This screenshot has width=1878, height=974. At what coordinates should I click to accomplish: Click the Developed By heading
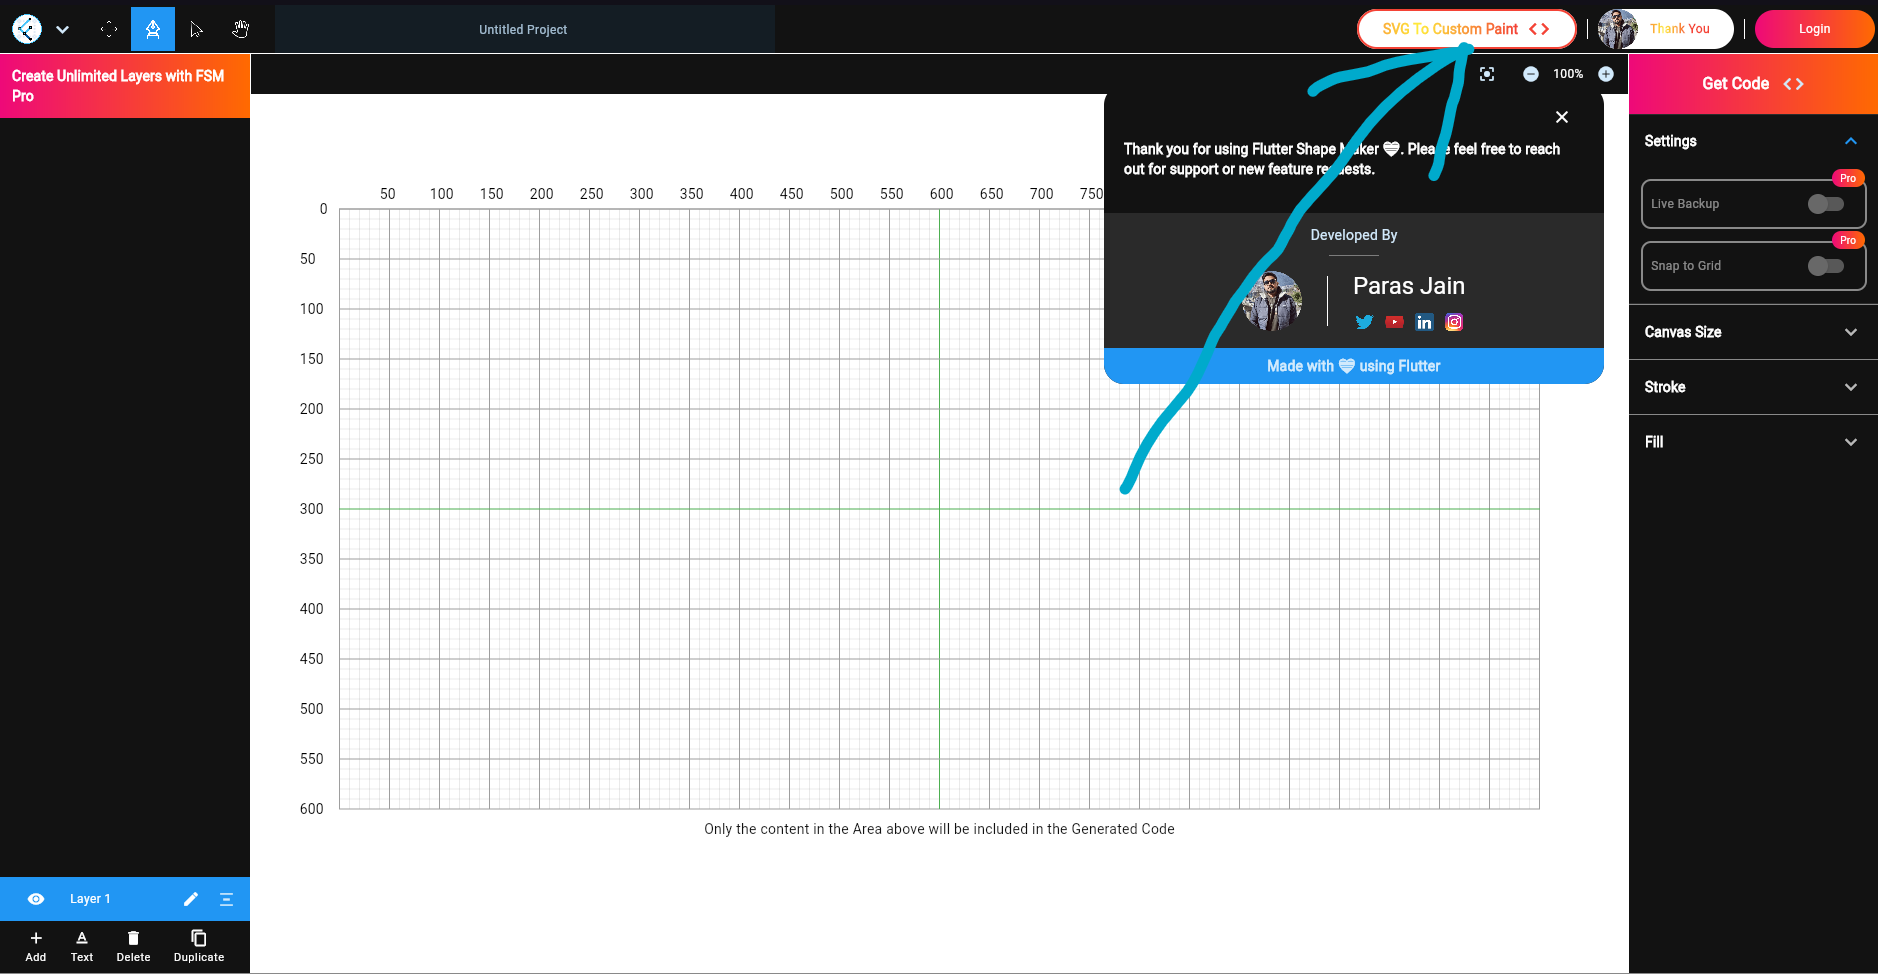[1354, 235]
